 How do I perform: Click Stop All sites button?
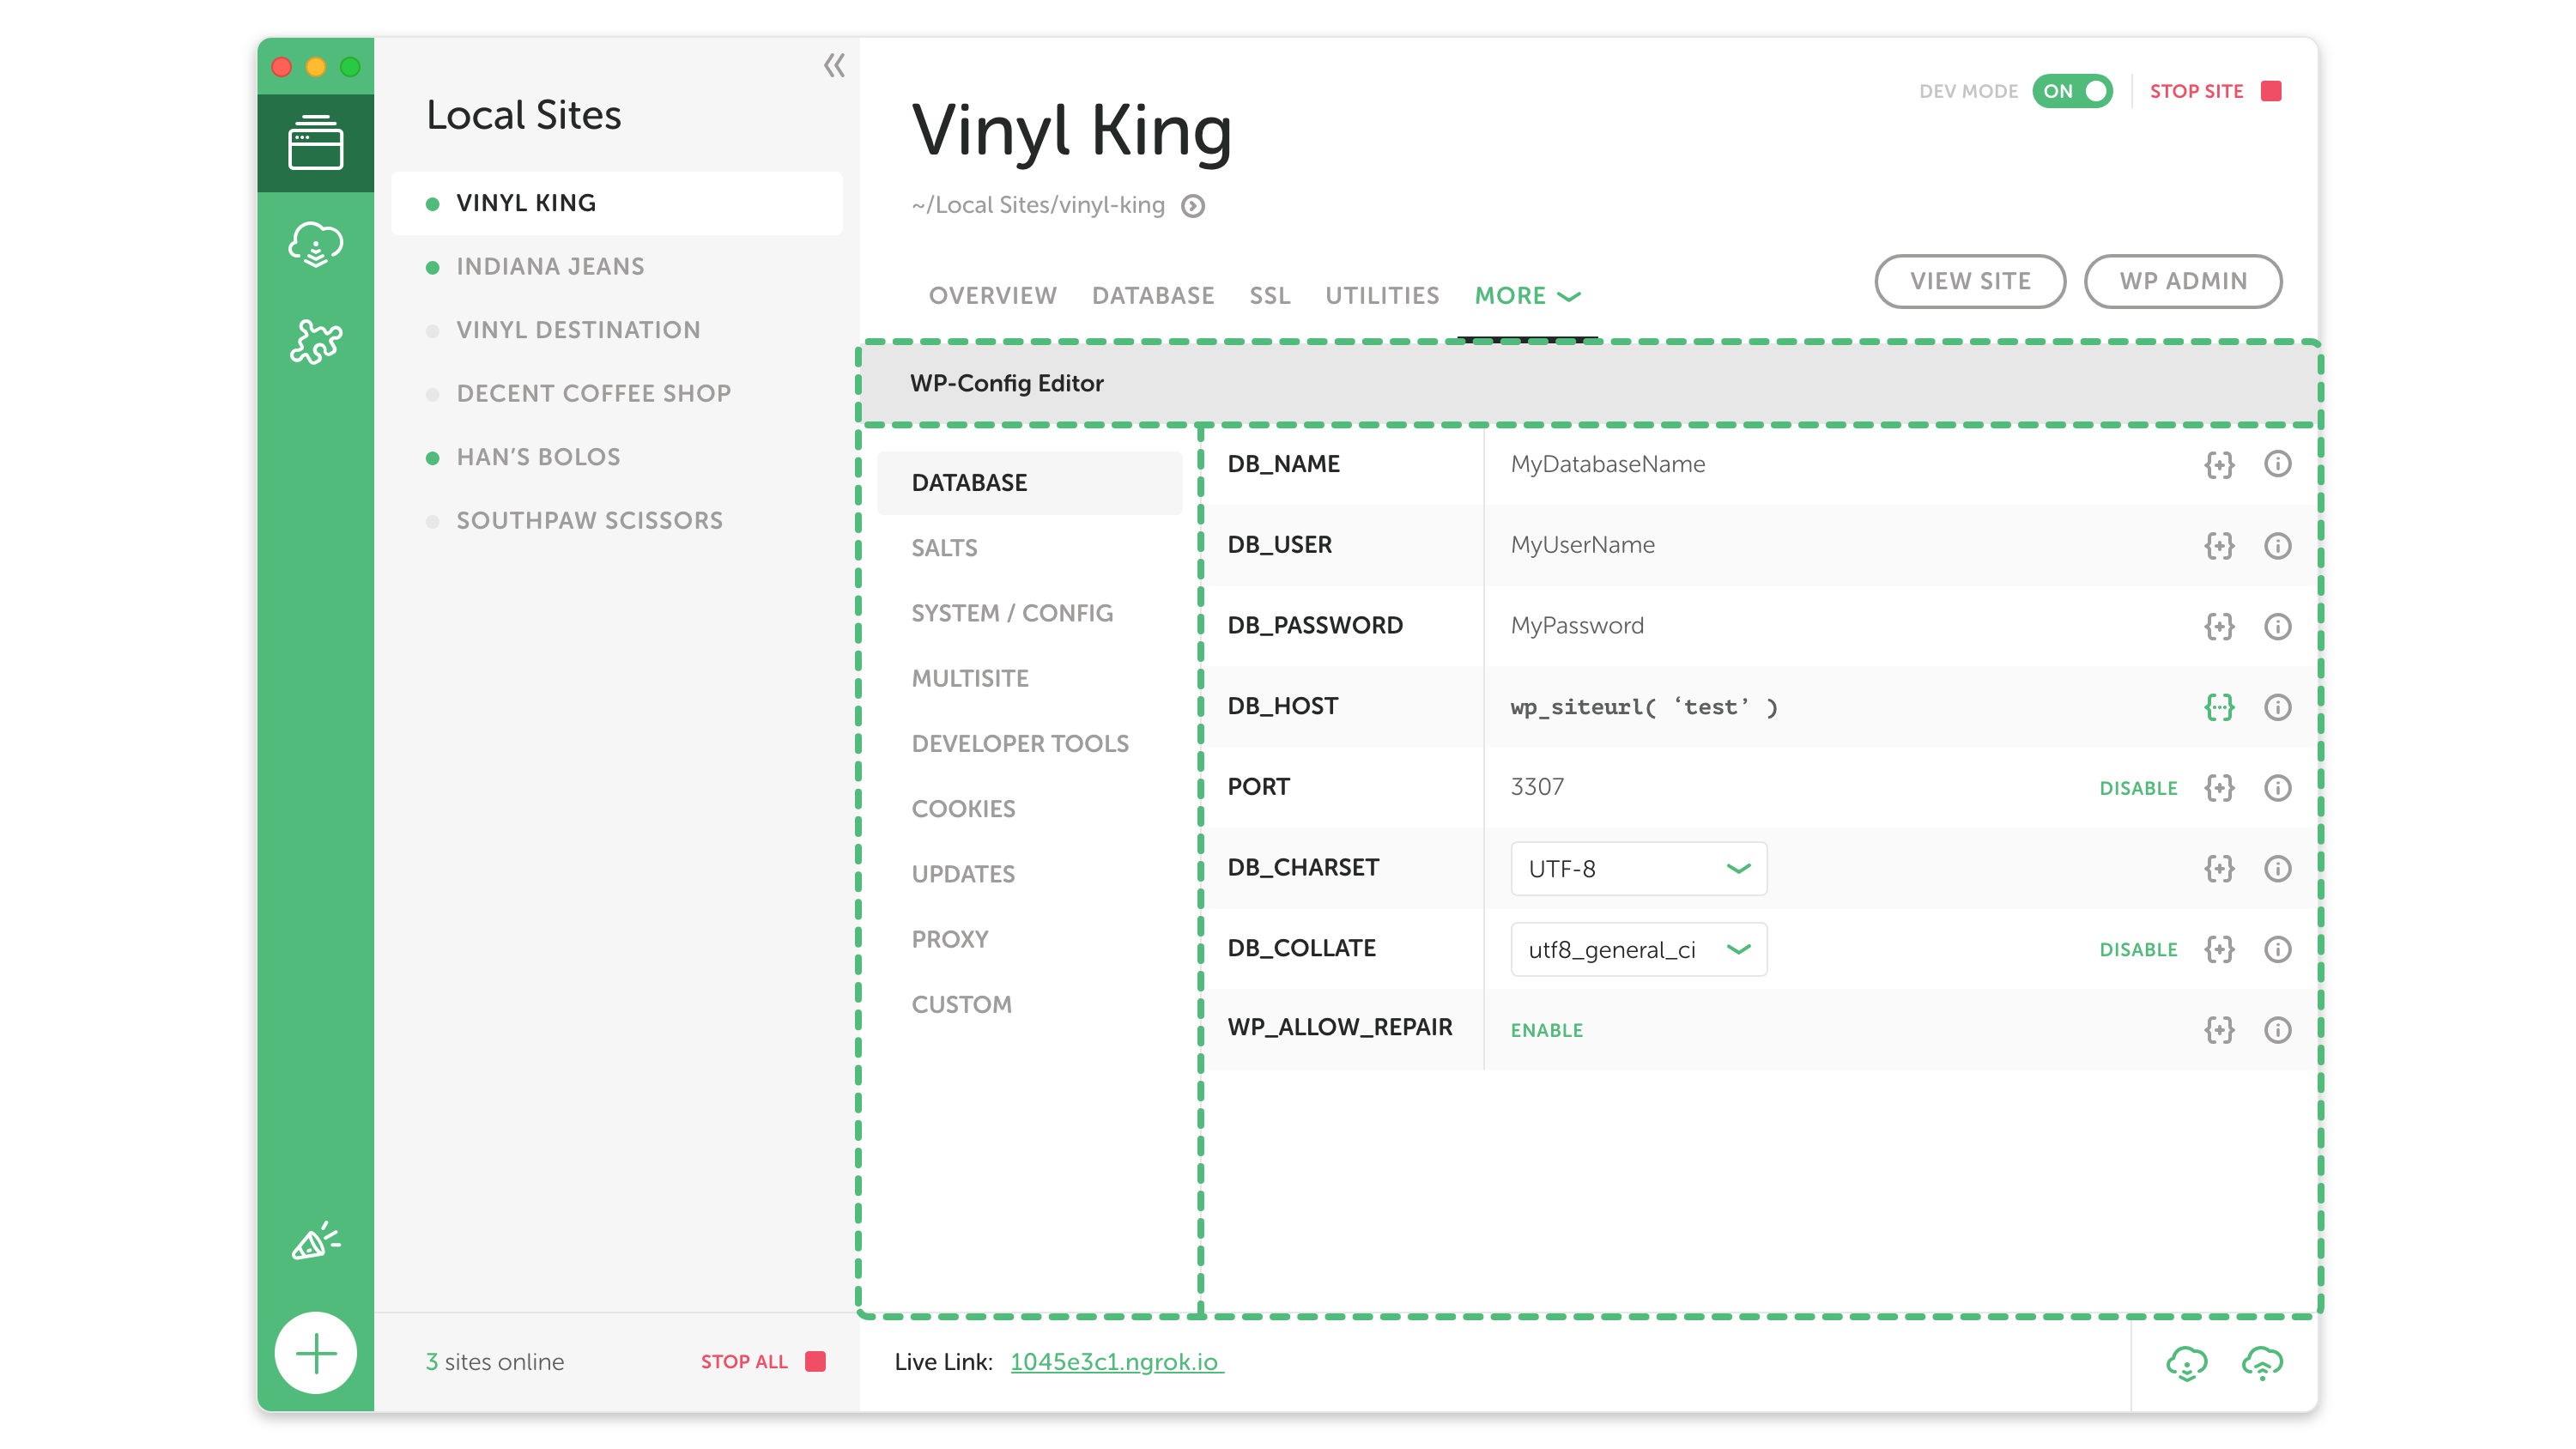click(x=762, y=1362)
